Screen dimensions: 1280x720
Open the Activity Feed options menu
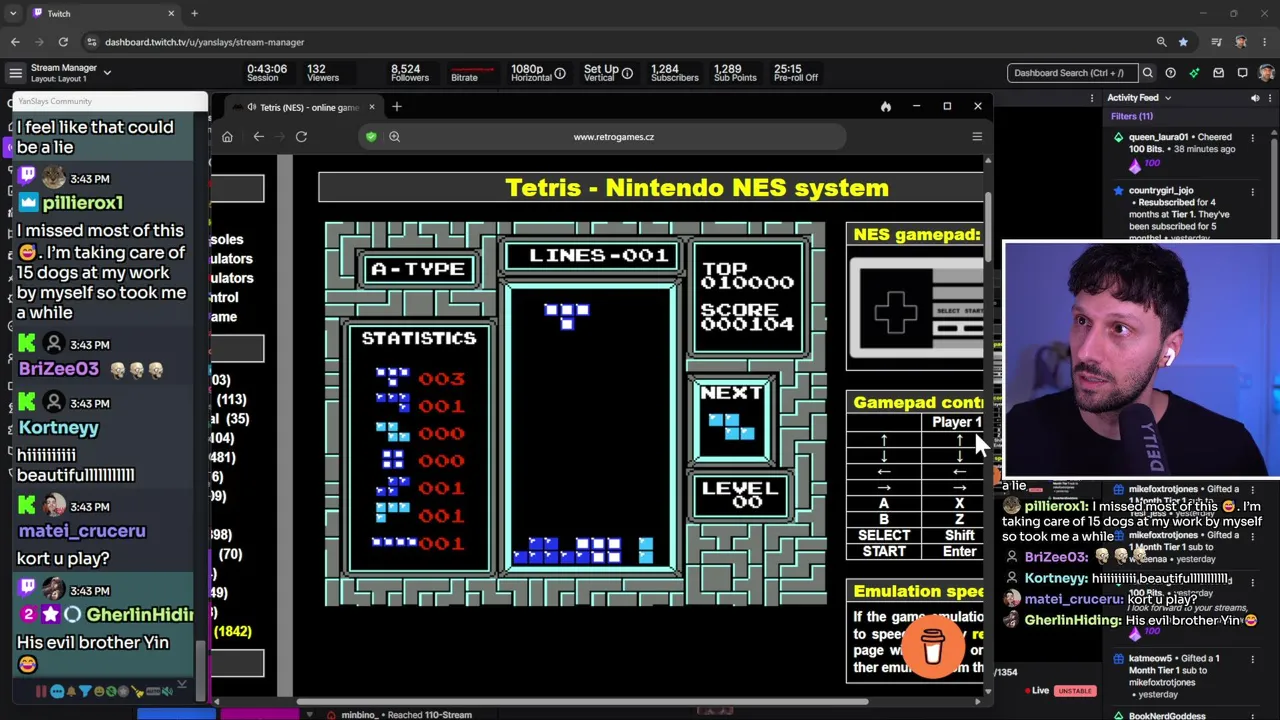pos(1270,98)
